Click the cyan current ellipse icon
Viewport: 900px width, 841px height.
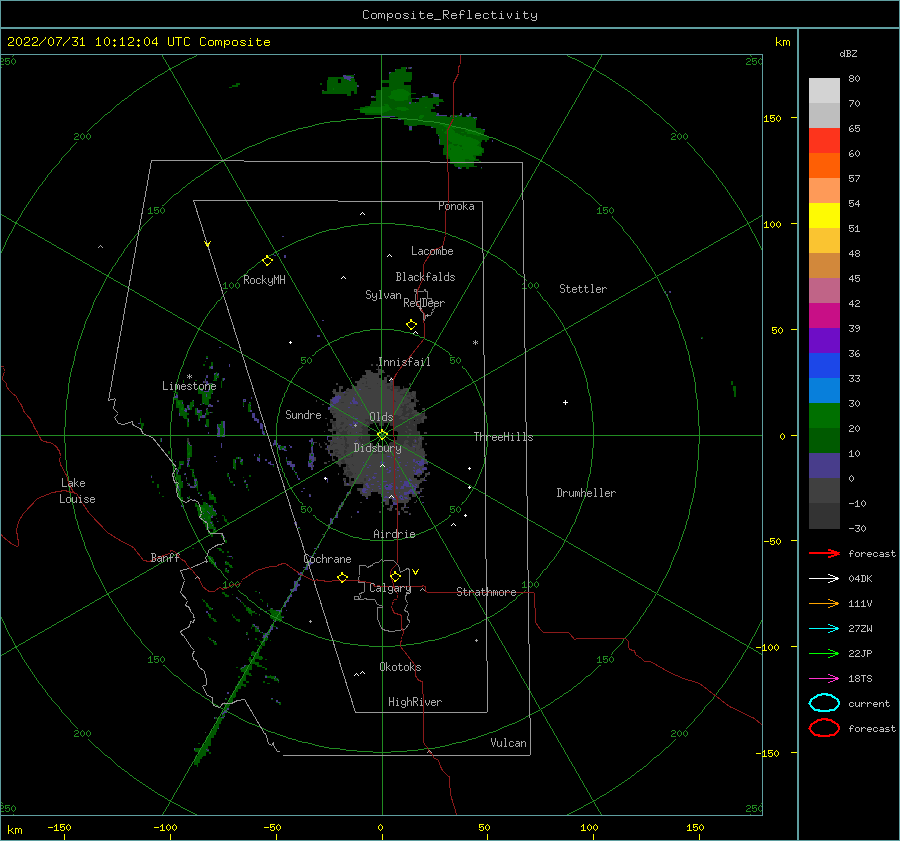pos(824,703)
